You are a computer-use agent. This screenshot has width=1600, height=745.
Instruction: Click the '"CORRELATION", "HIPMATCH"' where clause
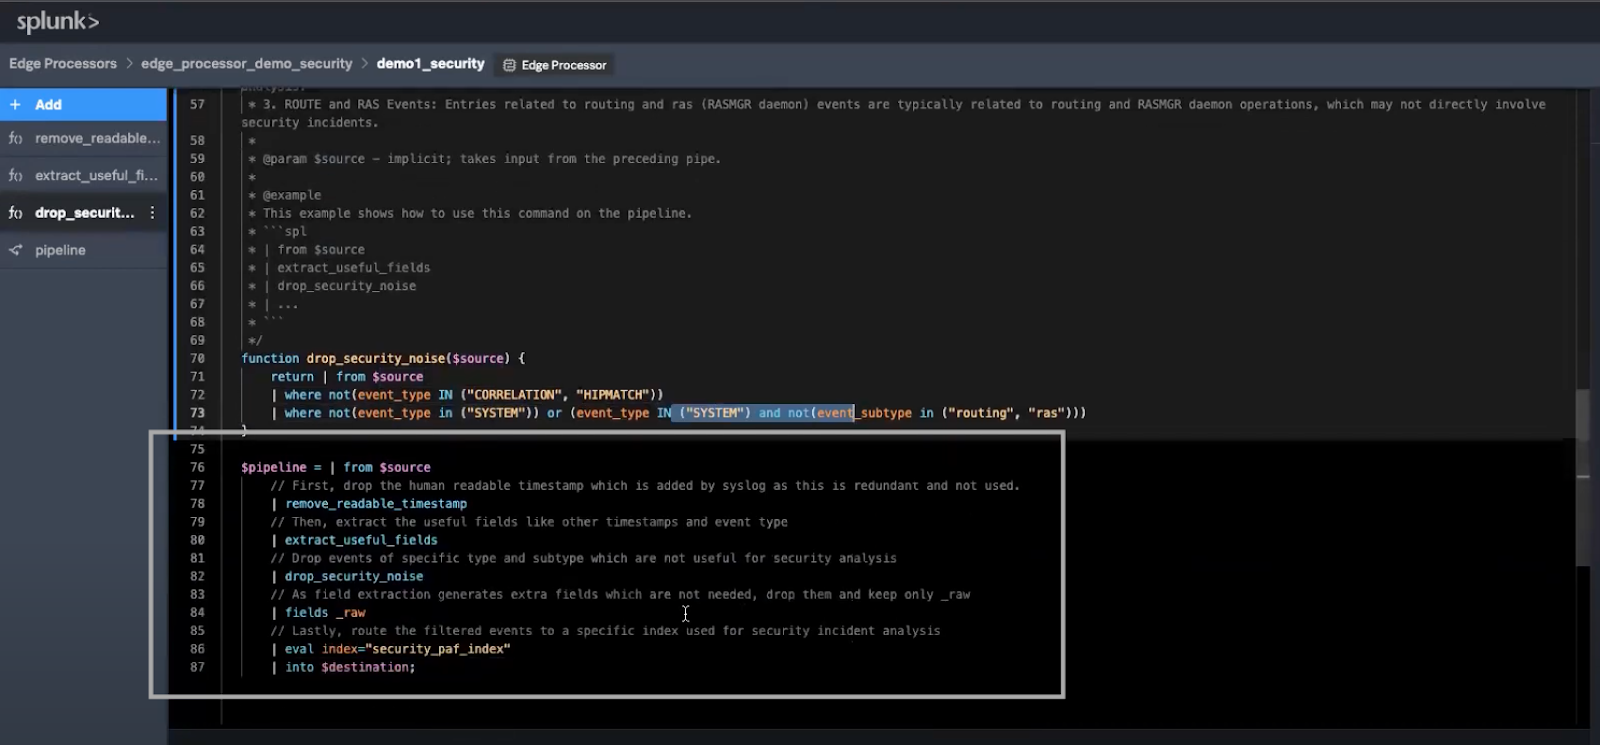[467, 395]
